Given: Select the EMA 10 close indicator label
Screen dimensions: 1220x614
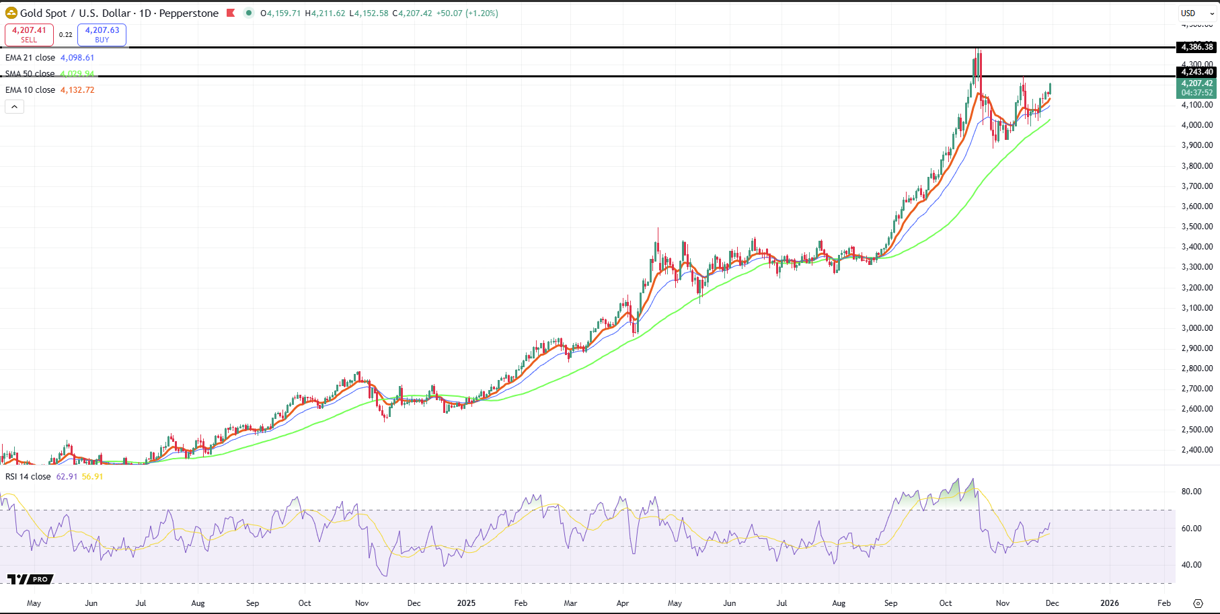Looking at the screenshot, I should click(30, 90).
